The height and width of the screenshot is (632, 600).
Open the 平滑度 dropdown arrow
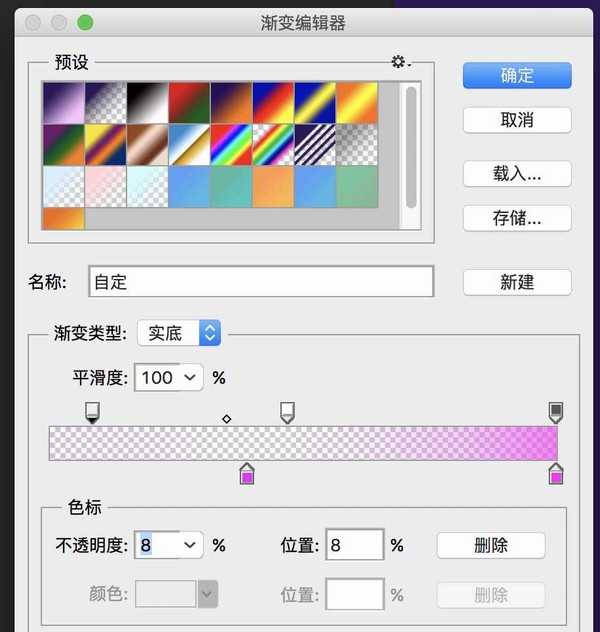190,378
